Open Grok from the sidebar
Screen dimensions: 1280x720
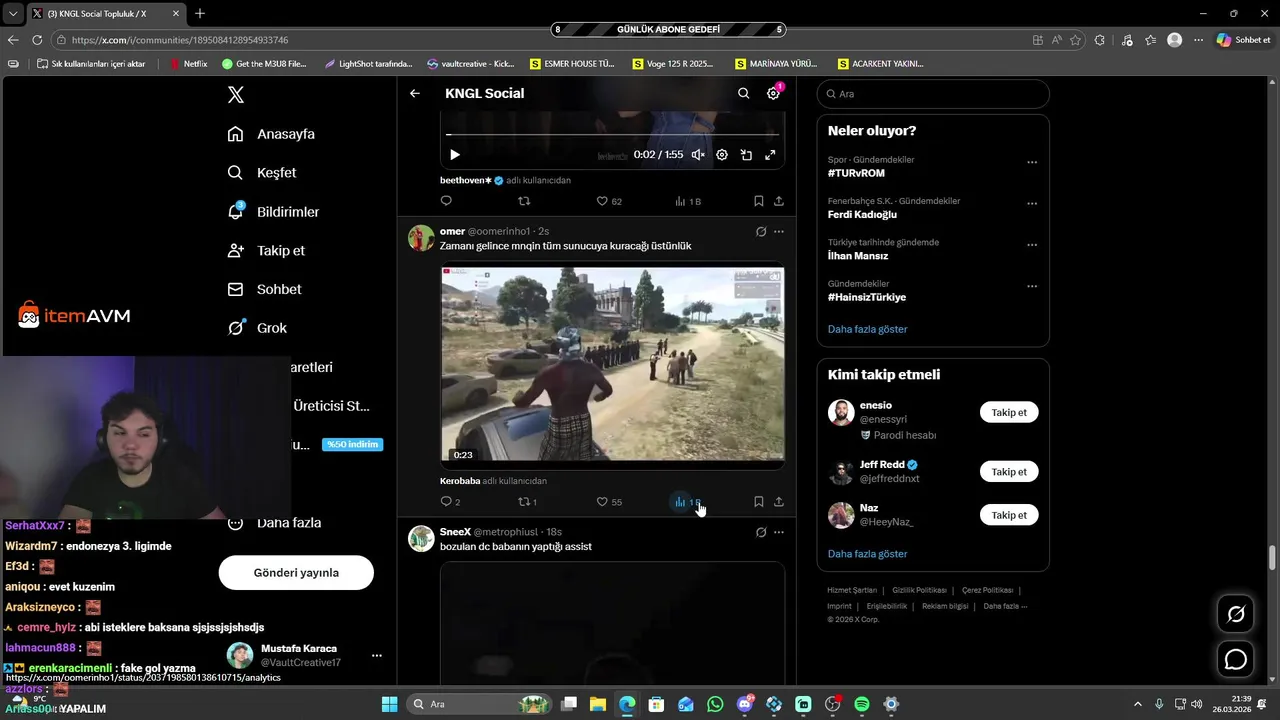257,328
